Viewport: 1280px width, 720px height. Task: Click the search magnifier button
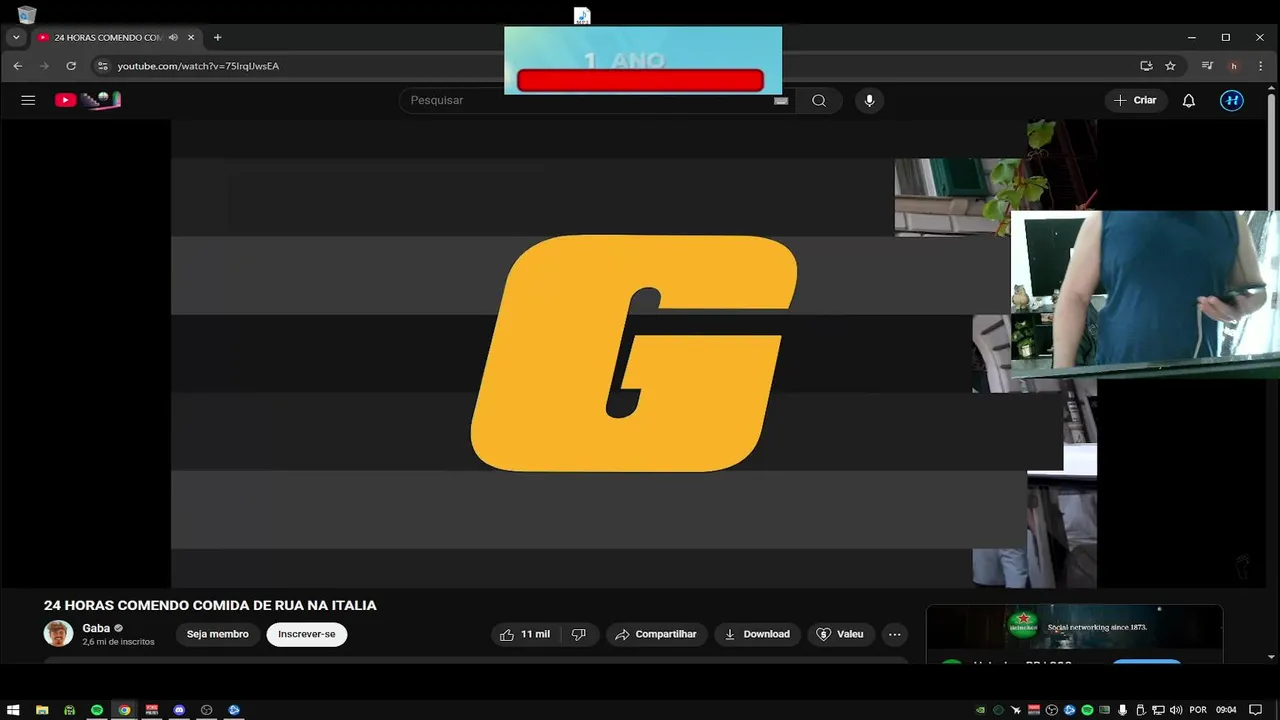819,100
